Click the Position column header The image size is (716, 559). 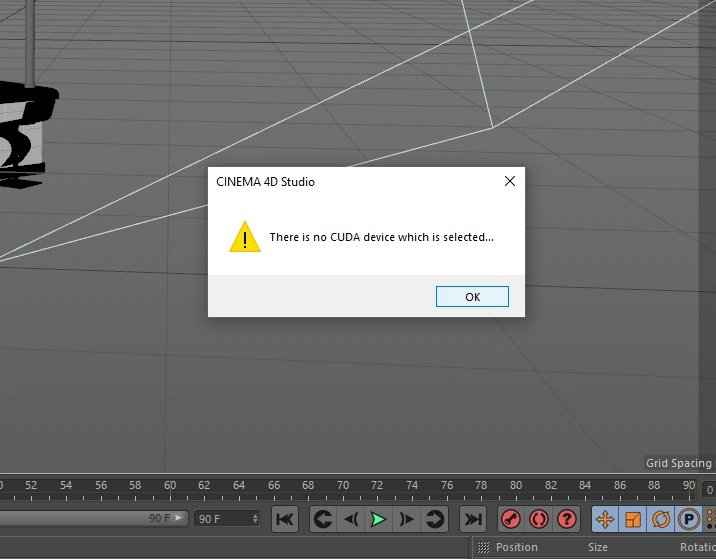click(x=516, y=547)
